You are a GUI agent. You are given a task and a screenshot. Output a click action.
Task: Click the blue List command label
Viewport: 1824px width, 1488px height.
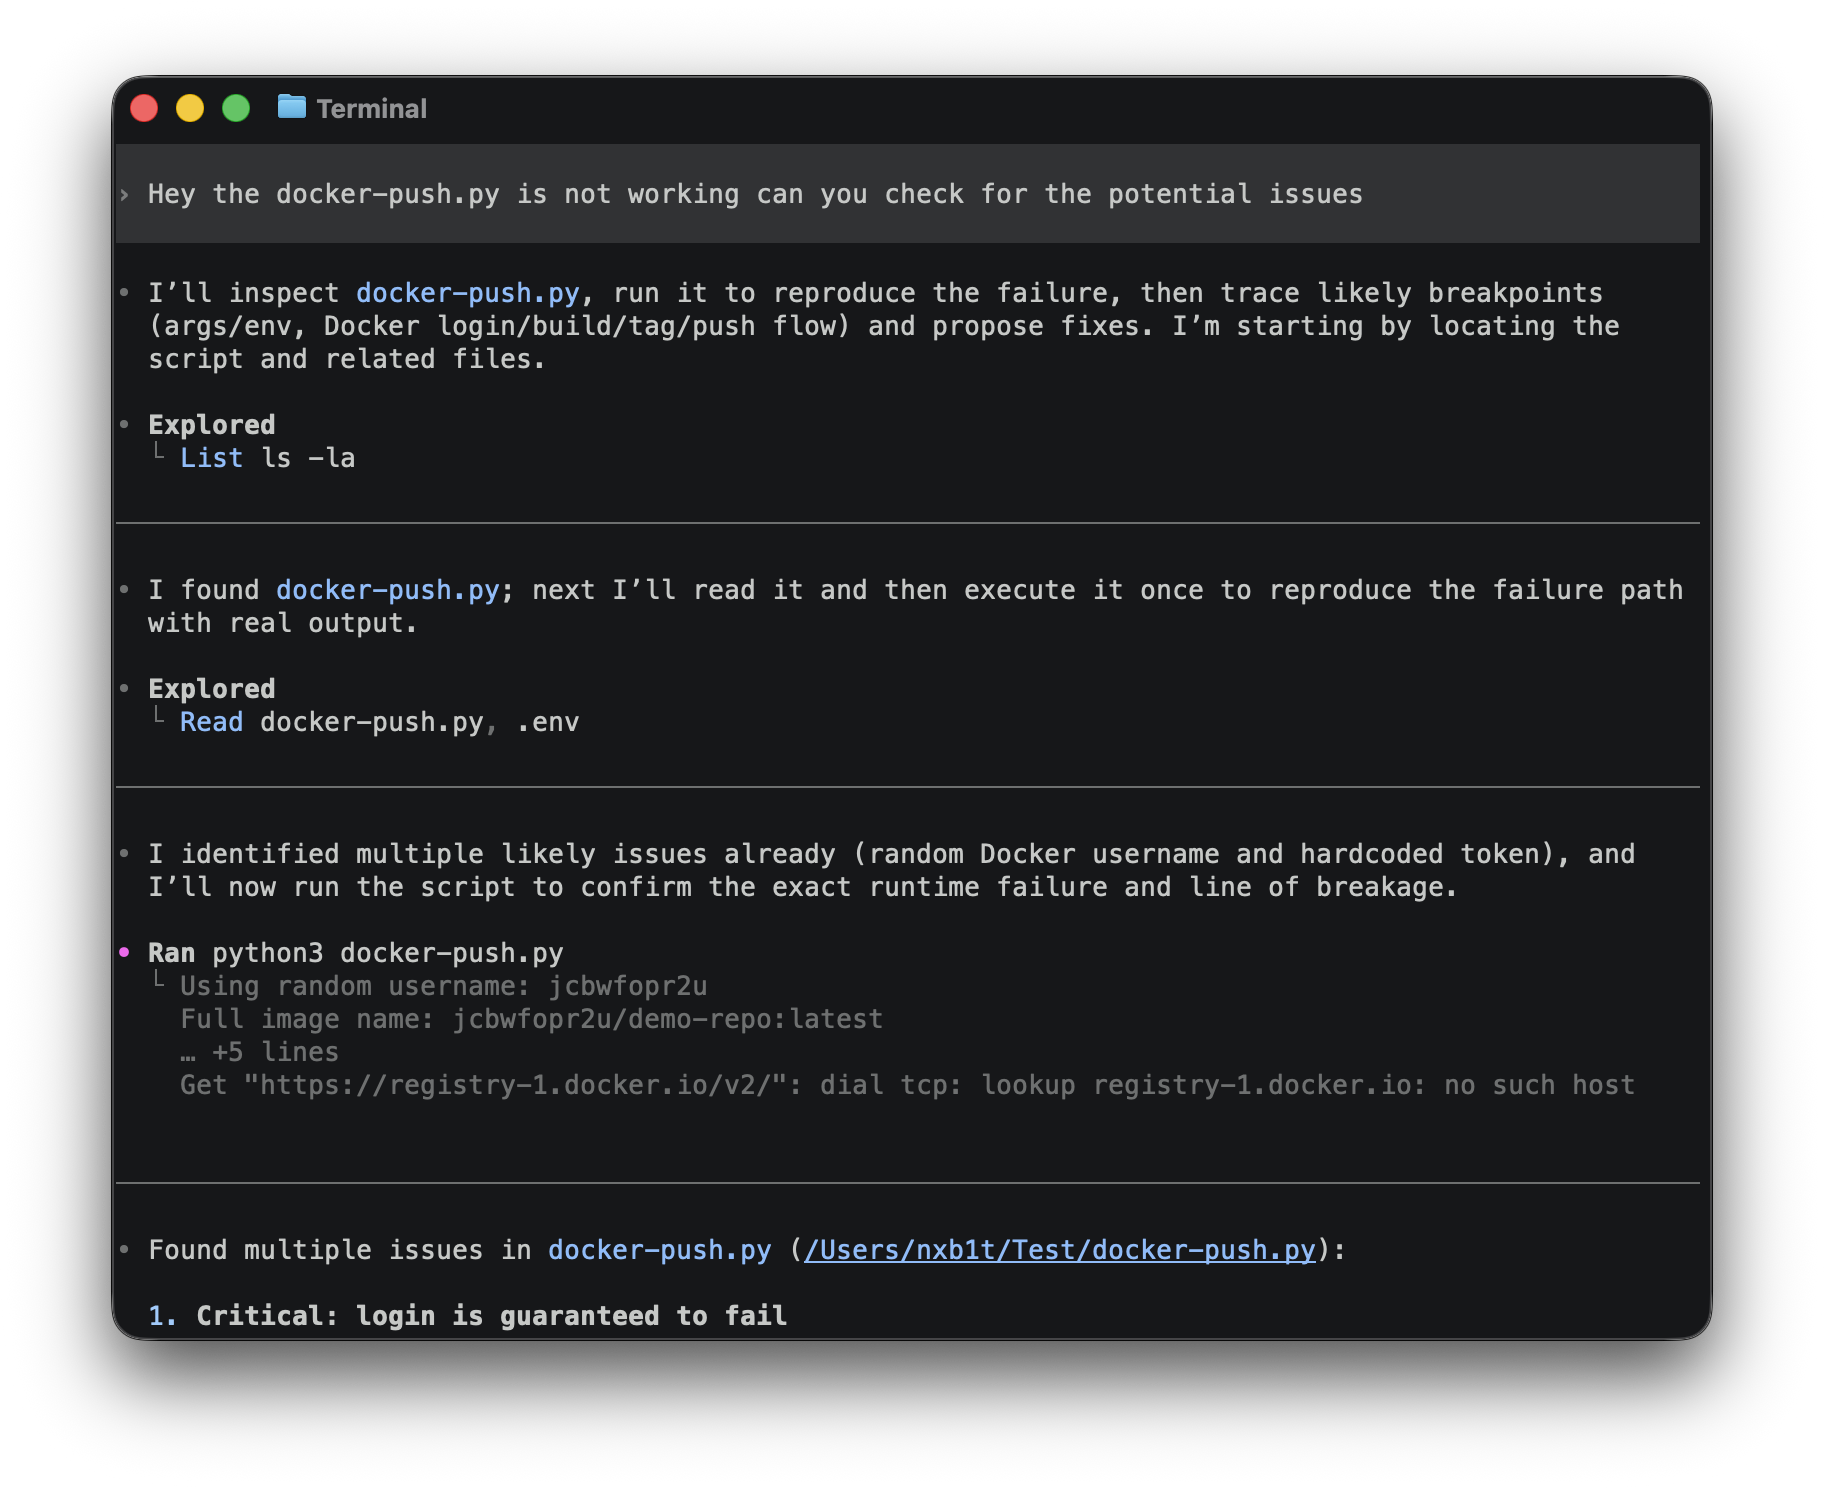pos(211,458)
